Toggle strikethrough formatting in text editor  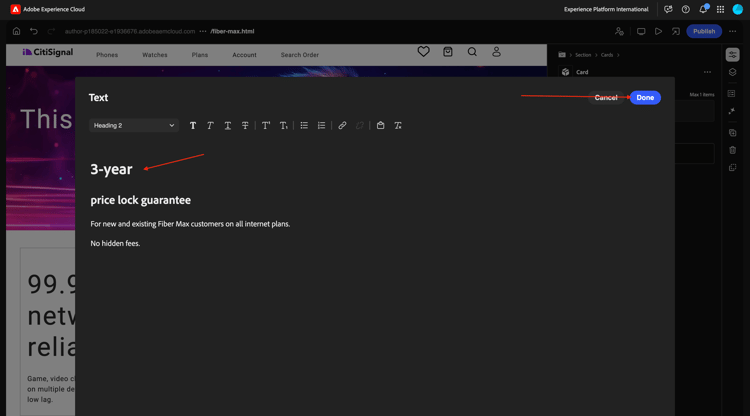click(245, 125)
